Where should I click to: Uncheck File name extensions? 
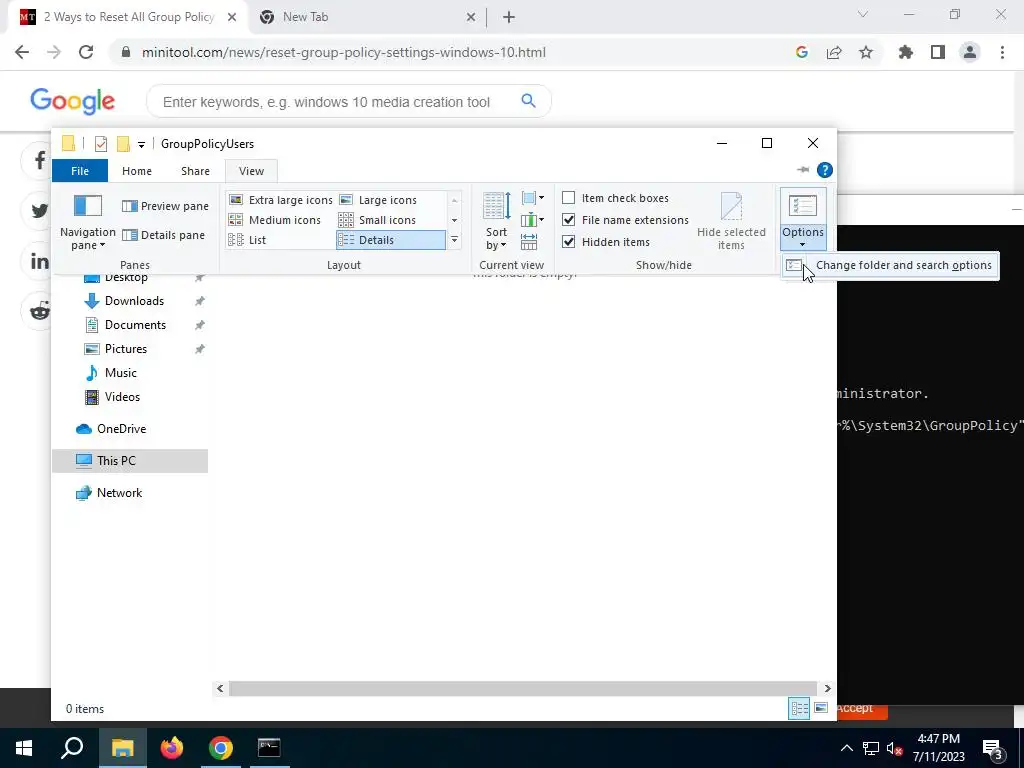coord(568,219)
